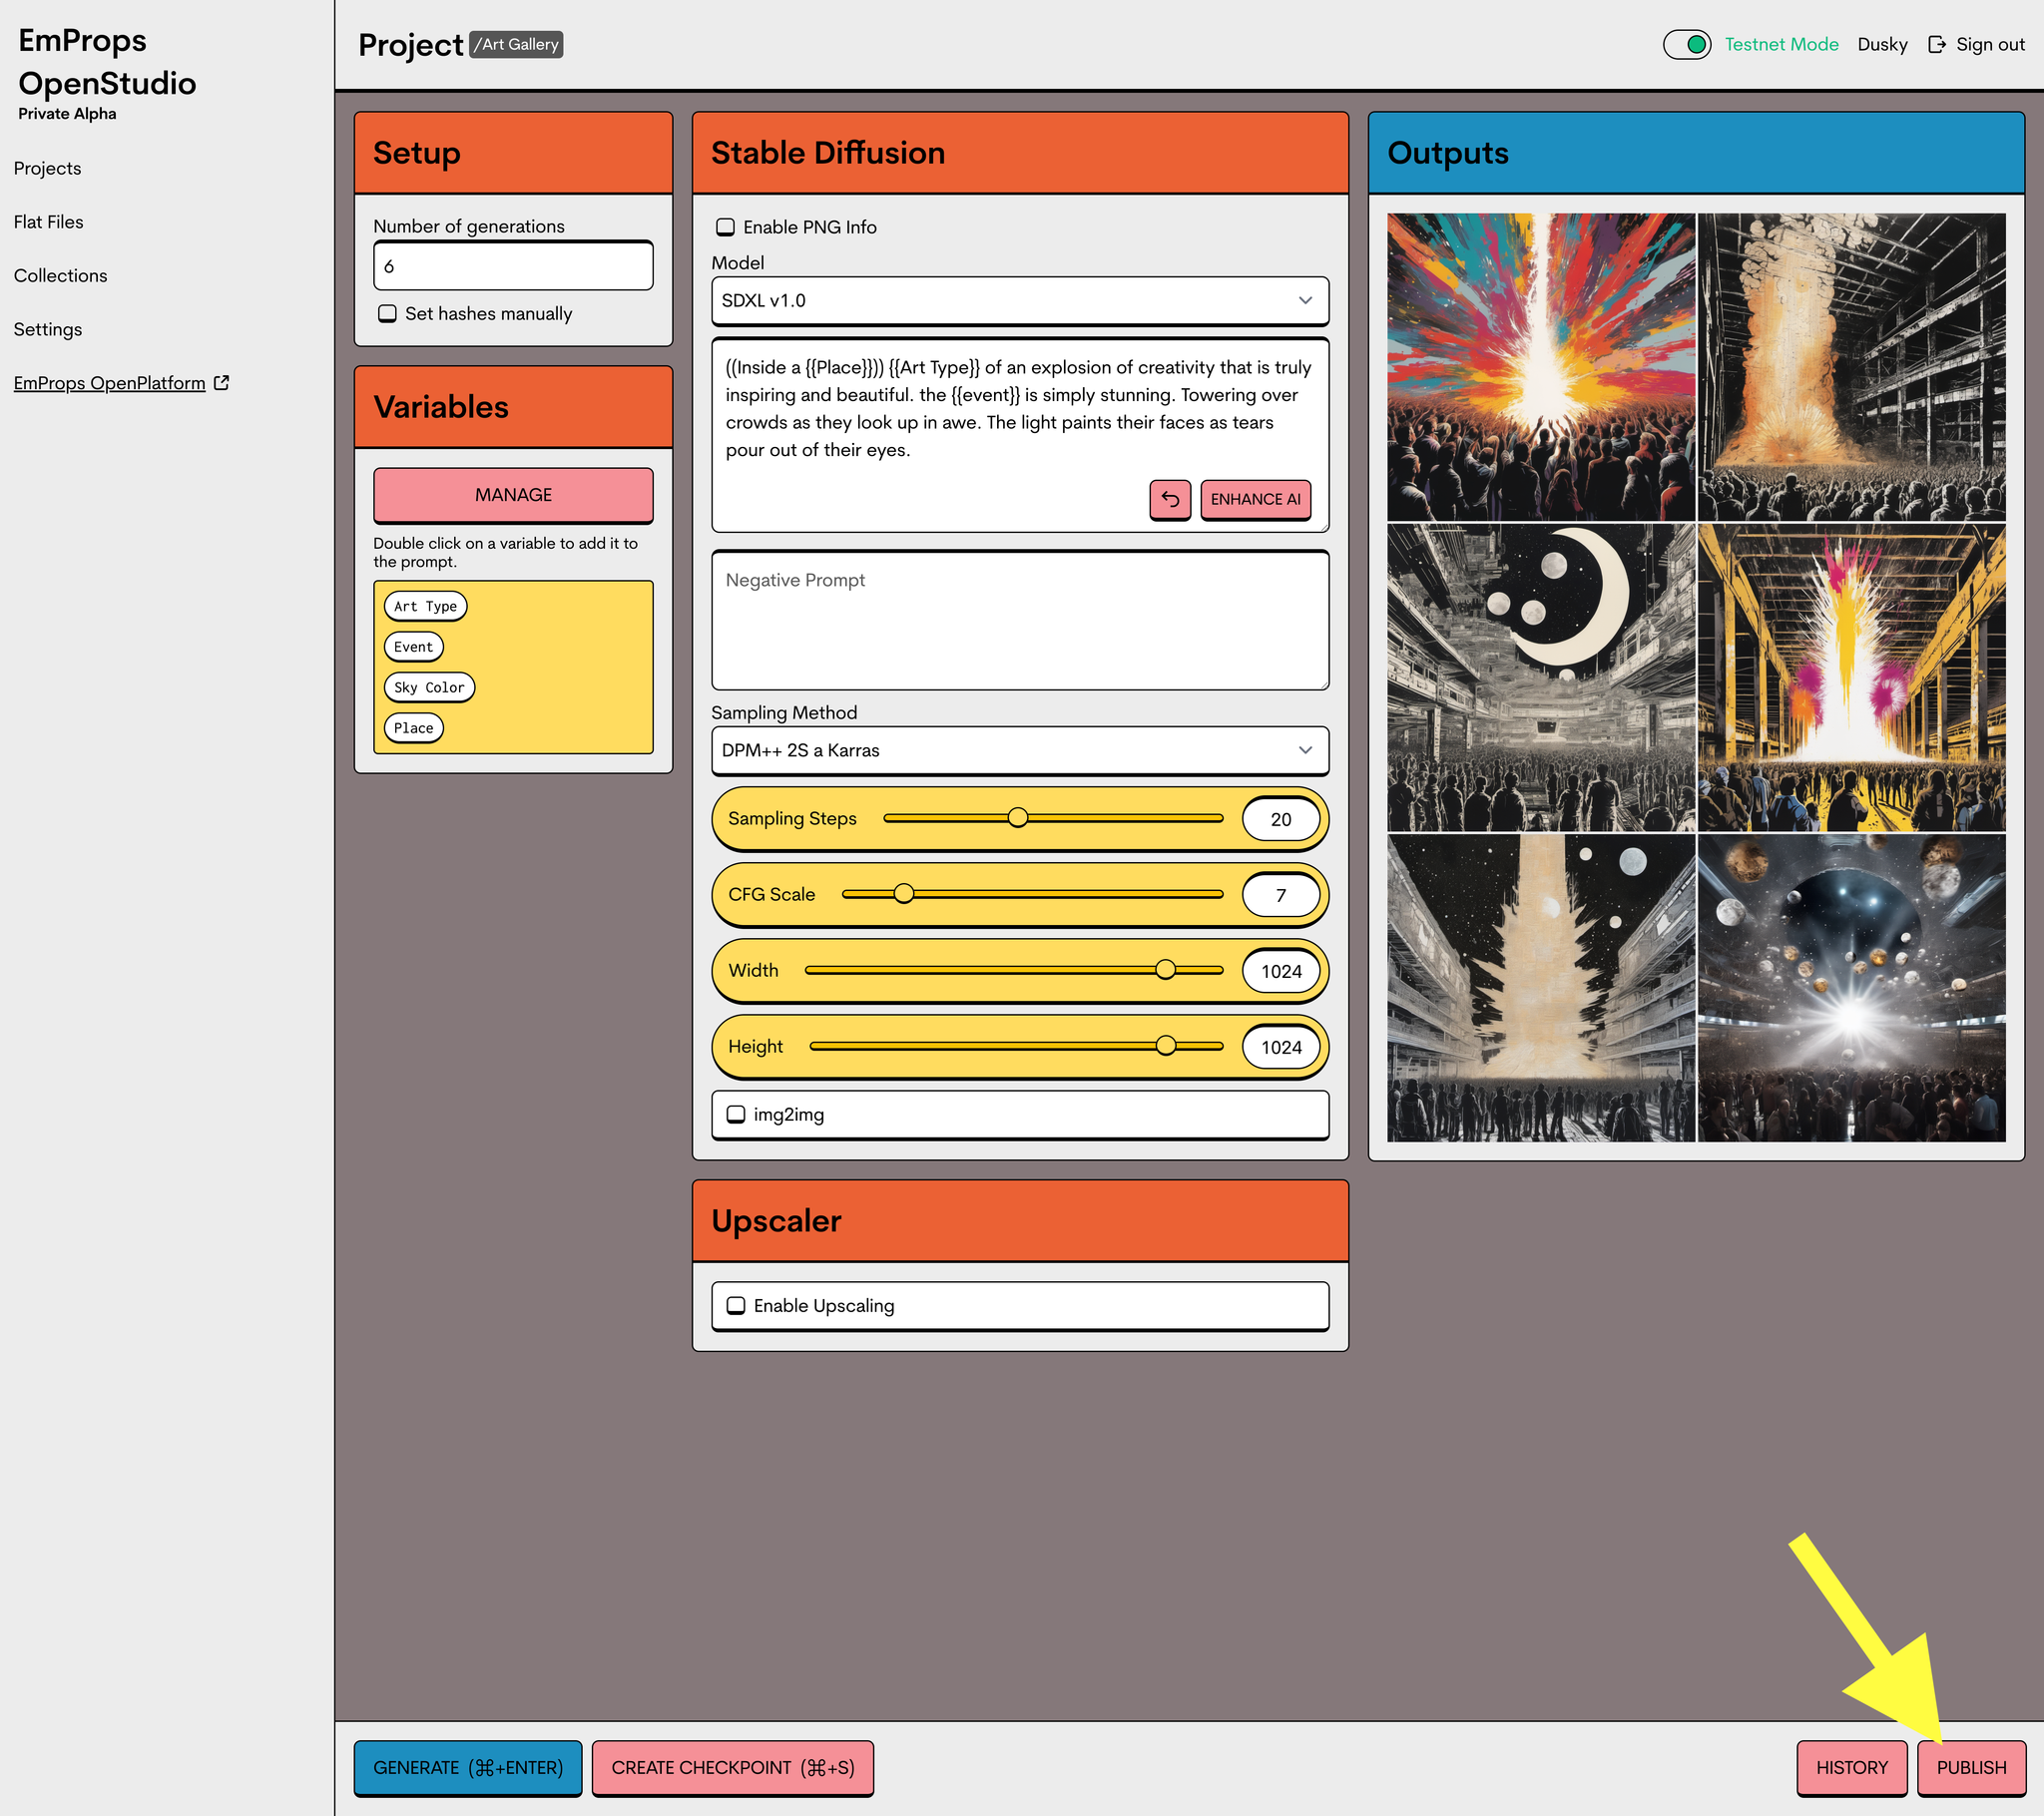Image resolution: width=2044 pixels, height=1816 pixels.
Task: Open Settings in the sidebar
Action: [47, 329]
